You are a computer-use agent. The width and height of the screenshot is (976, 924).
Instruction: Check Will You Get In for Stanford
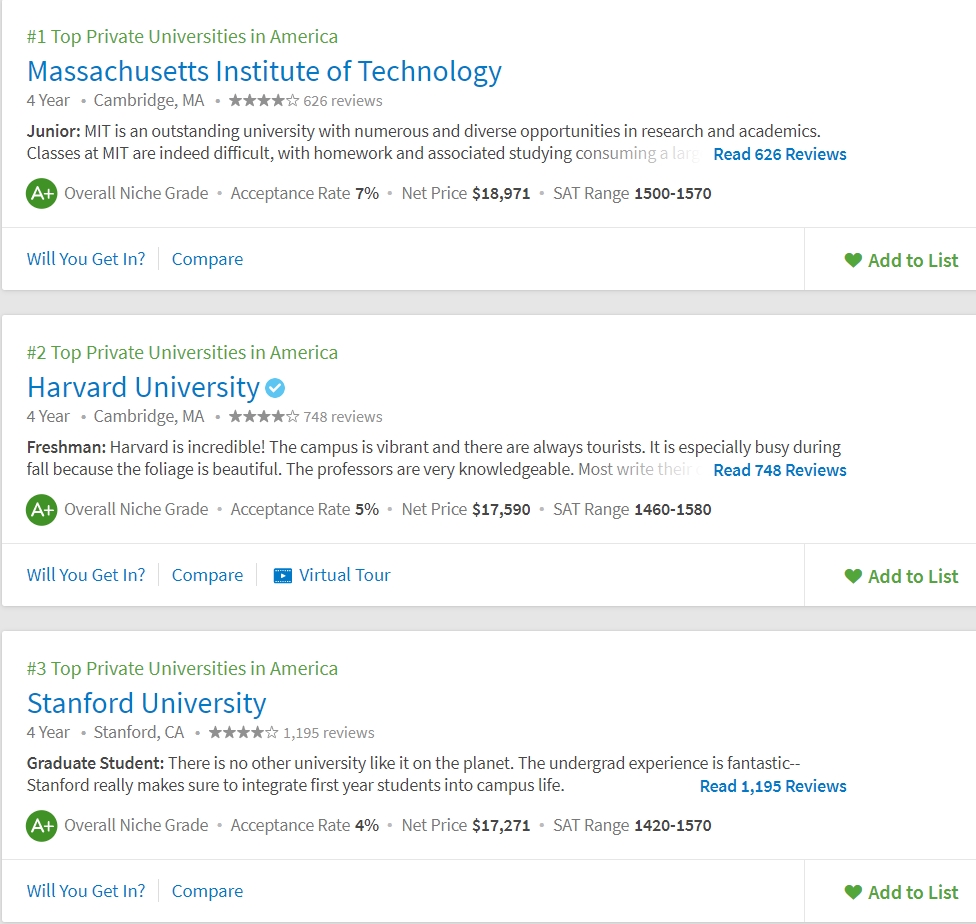86,891
